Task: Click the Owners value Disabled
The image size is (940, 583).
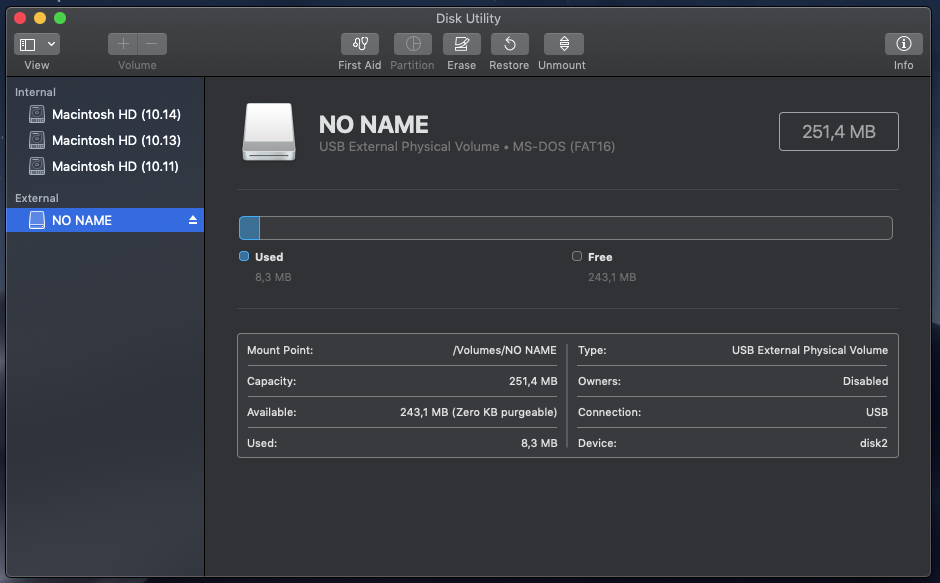Action: [866, 381]
